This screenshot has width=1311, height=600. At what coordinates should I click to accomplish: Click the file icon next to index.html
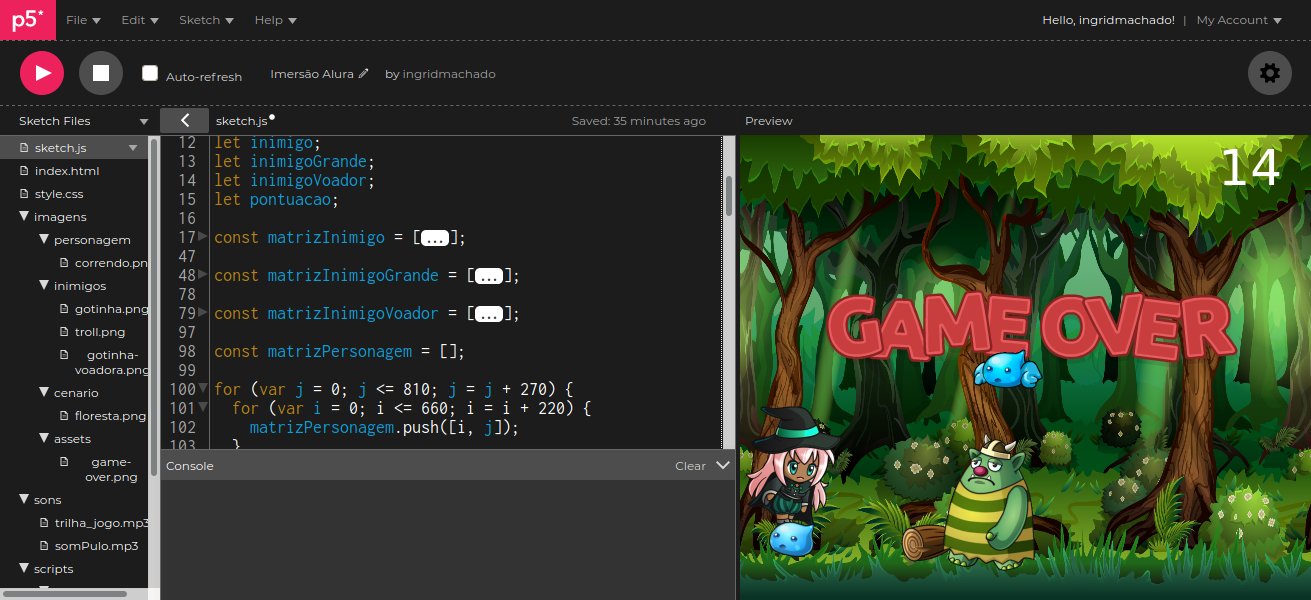click(x=25, y=171)
